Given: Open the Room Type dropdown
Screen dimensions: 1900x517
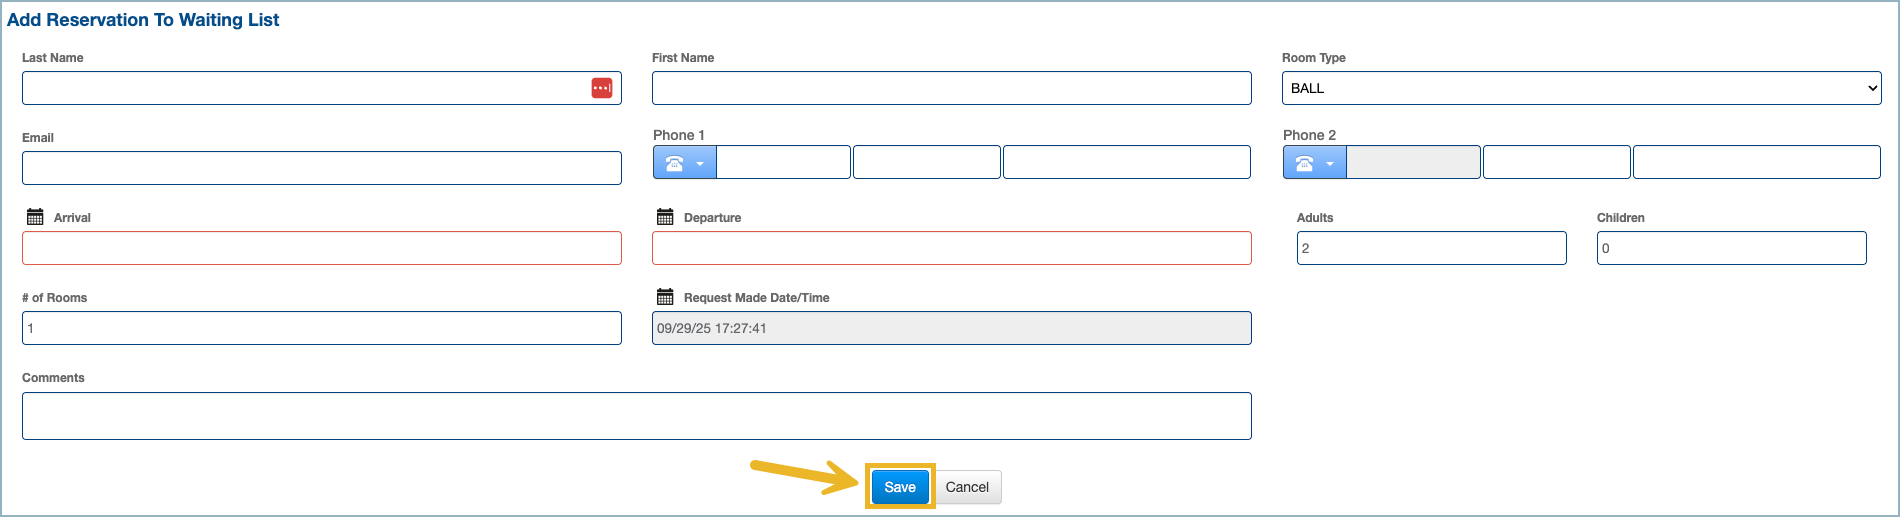Looking at the screenshot, I should click(1580, 88).
